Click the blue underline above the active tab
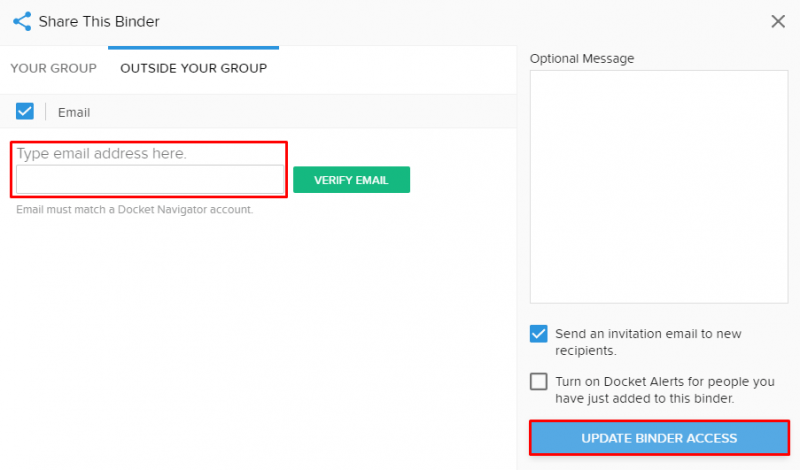The image size is (800, 470). [x=193, y=47]
